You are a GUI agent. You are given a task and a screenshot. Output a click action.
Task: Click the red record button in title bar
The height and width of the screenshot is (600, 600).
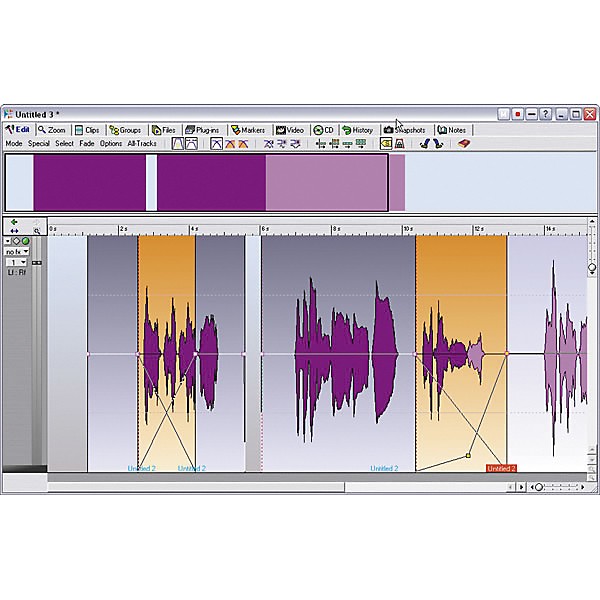[x=518, y=114]
